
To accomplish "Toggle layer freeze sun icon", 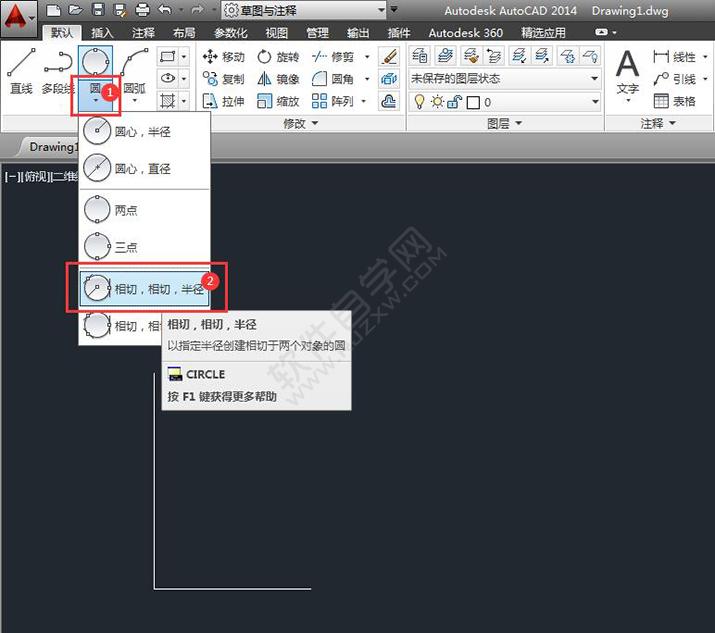I will coord(437,102).
